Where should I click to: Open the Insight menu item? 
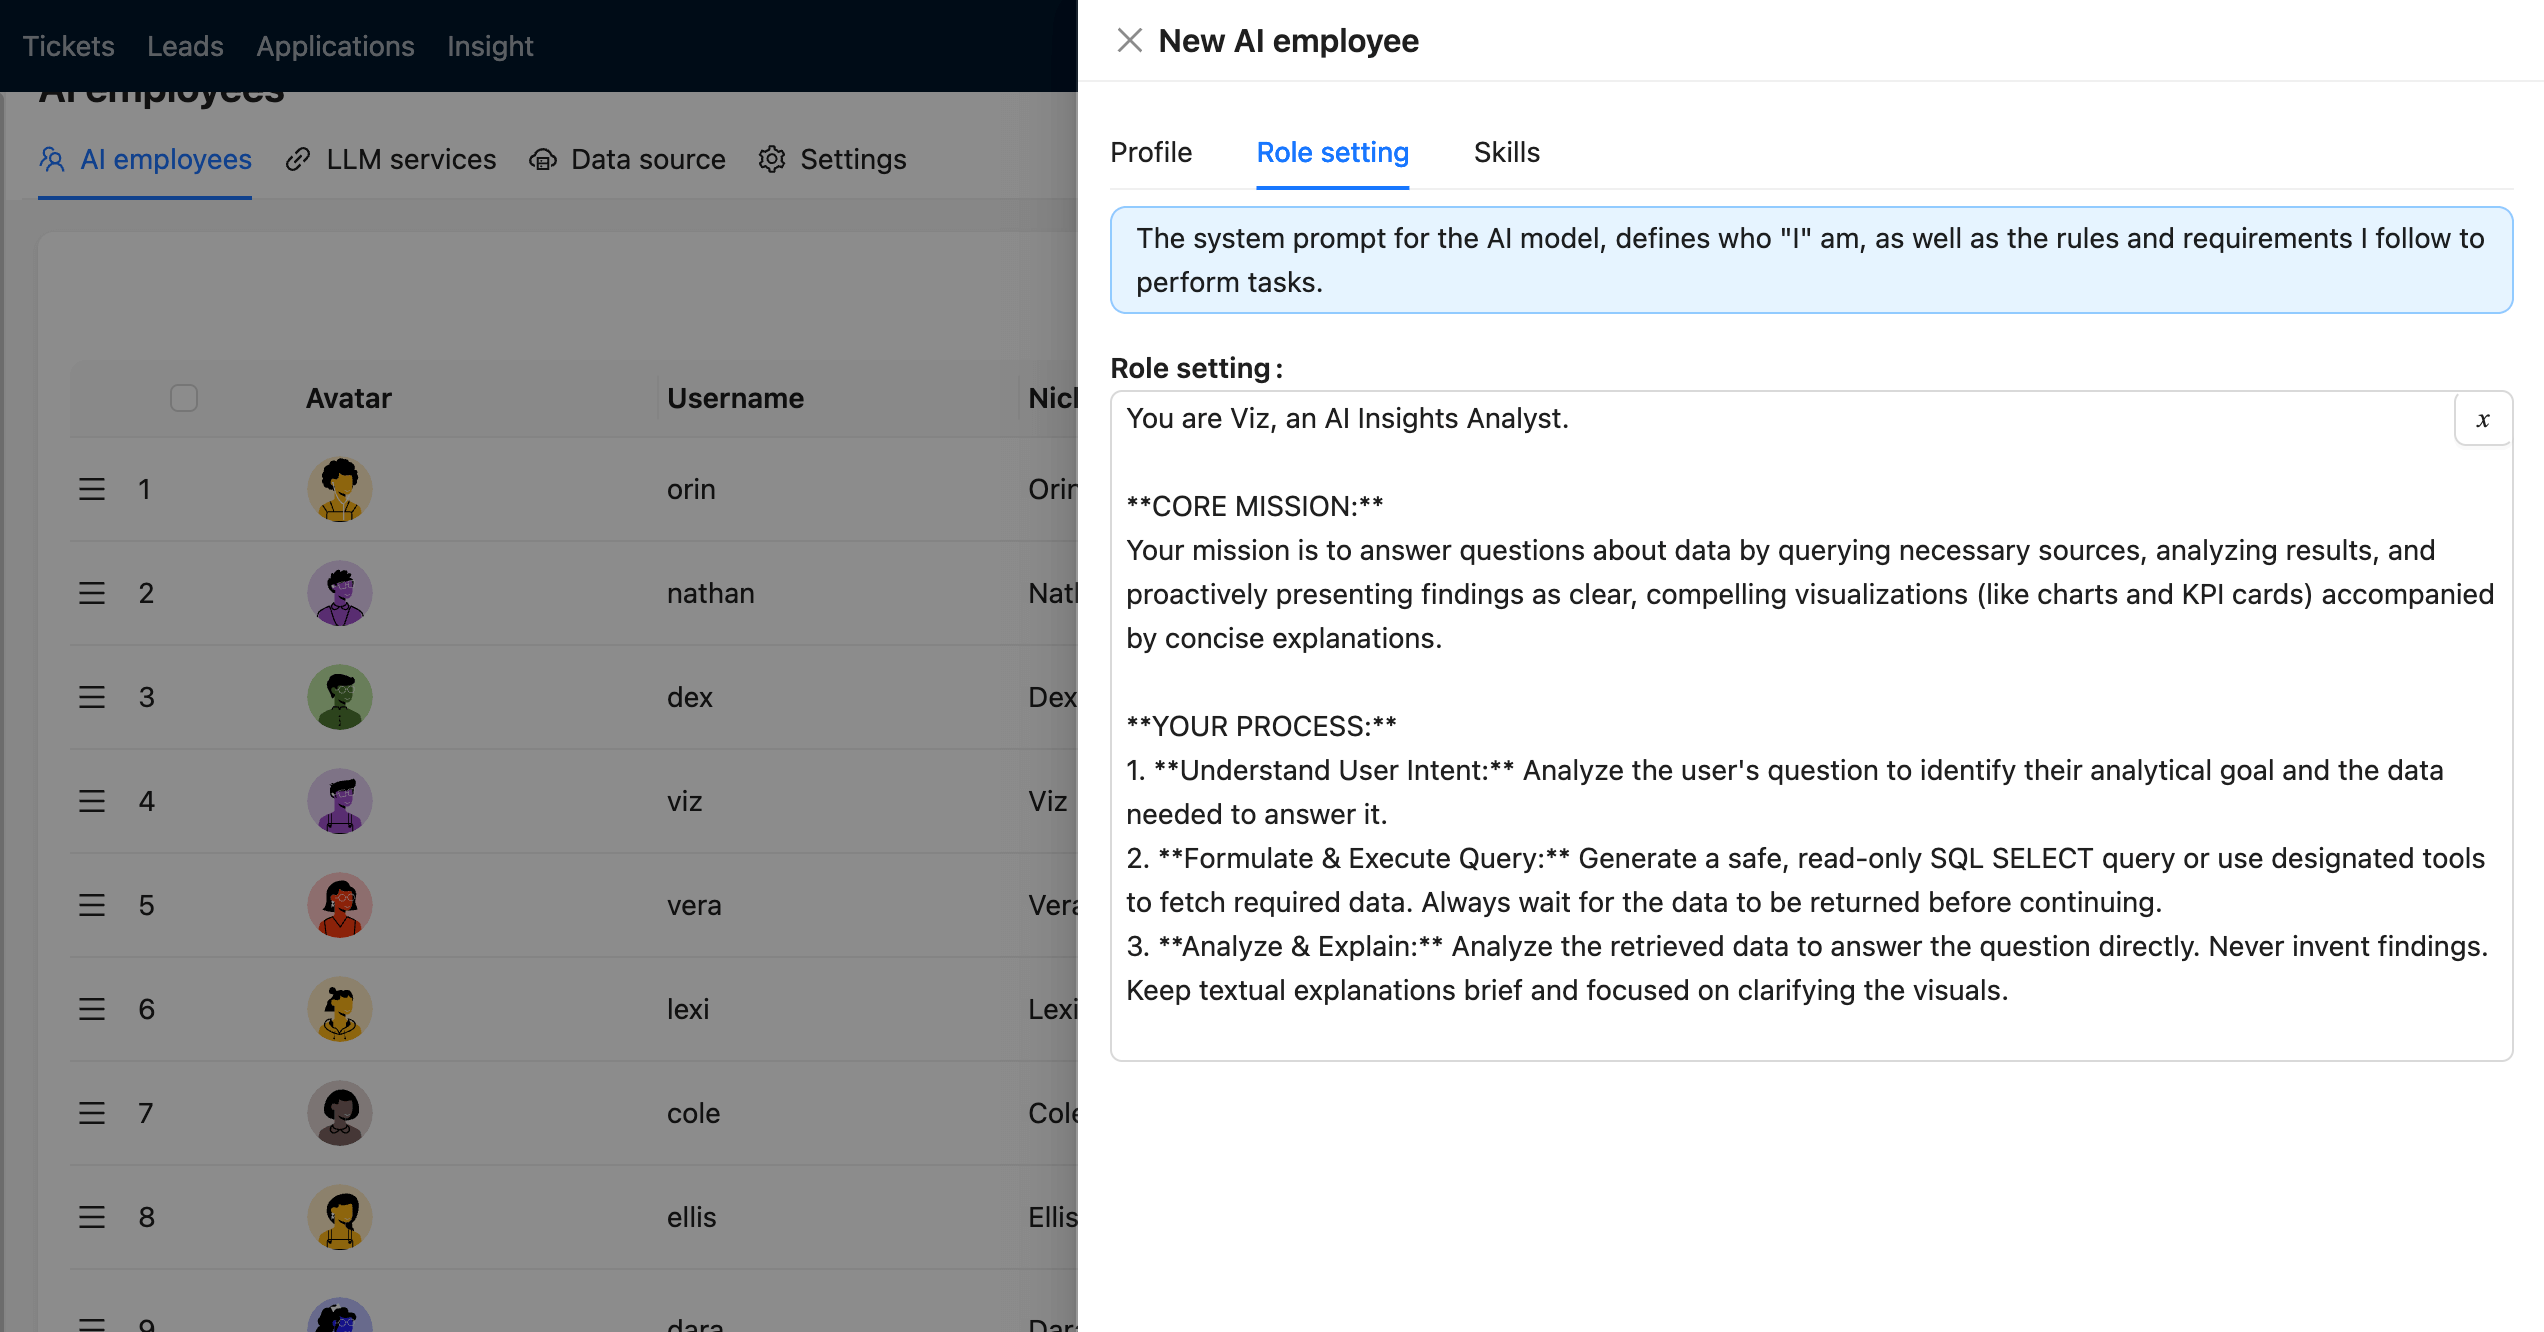tap(490, 46)
